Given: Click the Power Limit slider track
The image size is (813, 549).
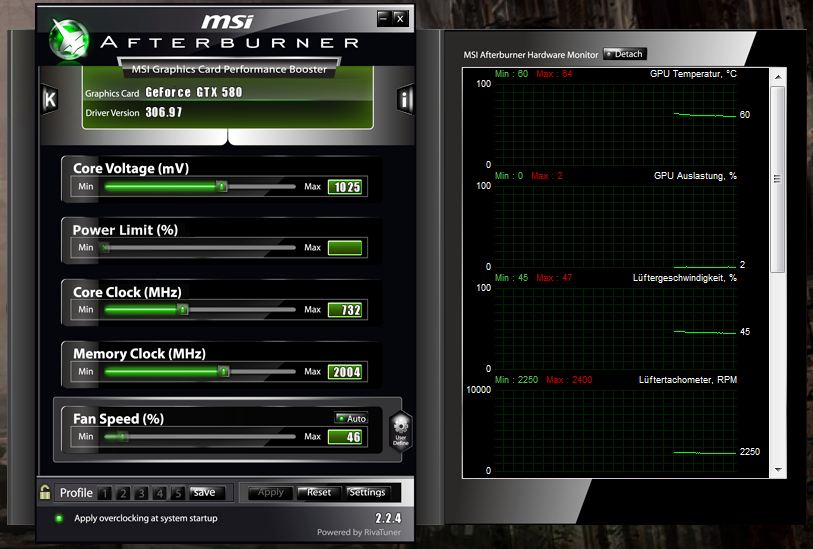Looking at the screenshot, I should pos(200,248).
